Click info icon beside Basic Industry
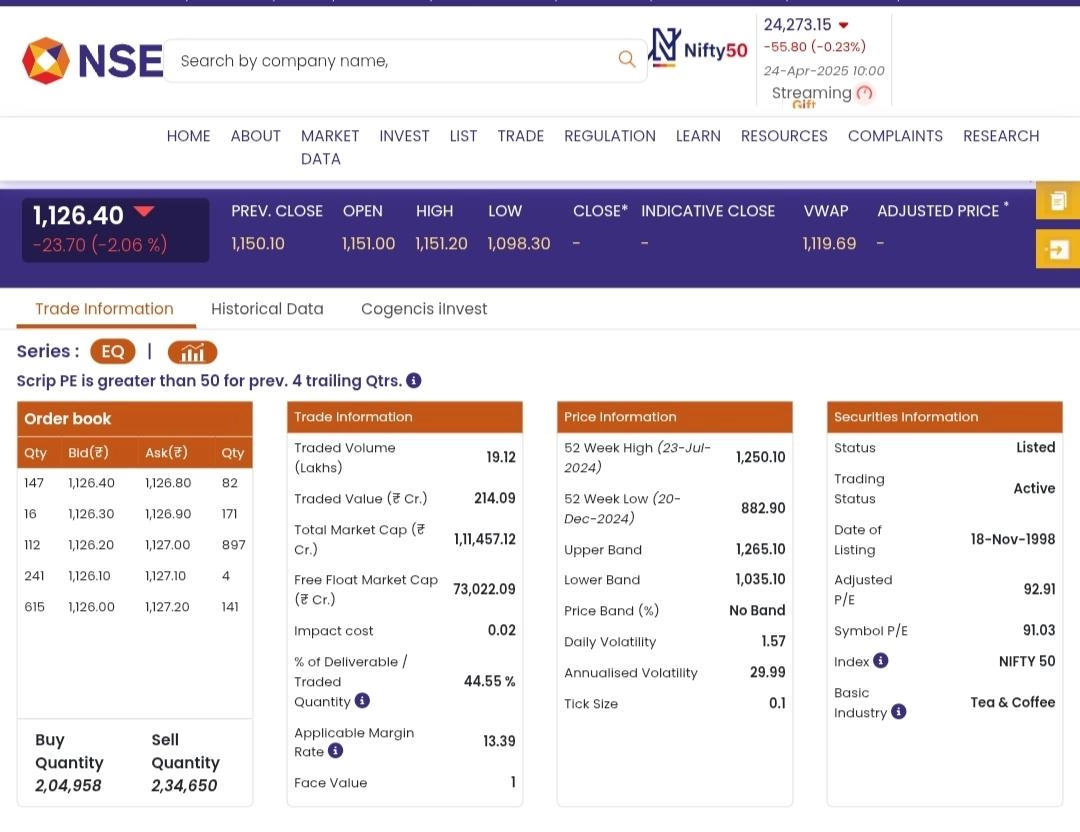The height and width of the screenshot is (832, 1080). tap(899, 712)
